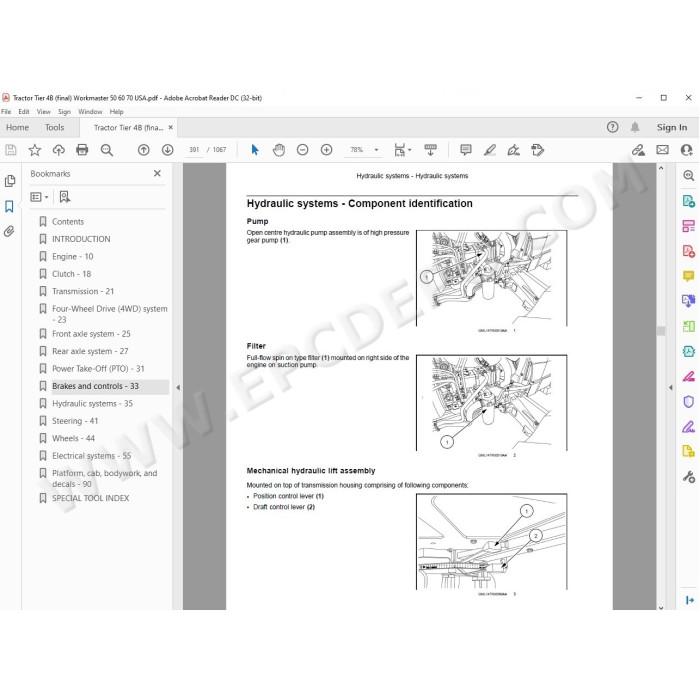
Task: Open the stamp tool icon
Action: [538, 150]
